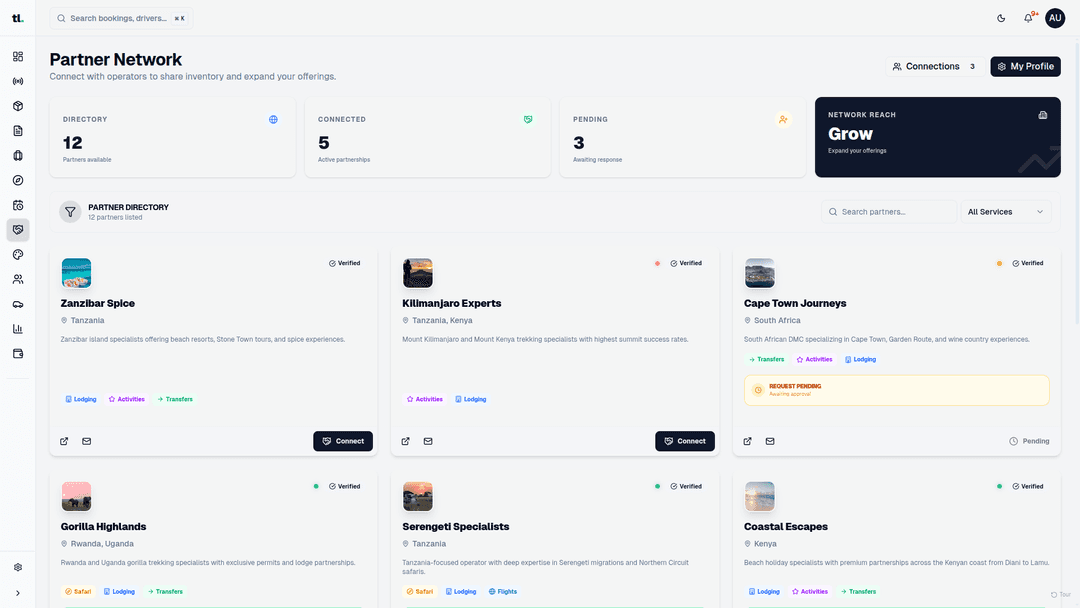Click the Search partners input field

point(888,211)
